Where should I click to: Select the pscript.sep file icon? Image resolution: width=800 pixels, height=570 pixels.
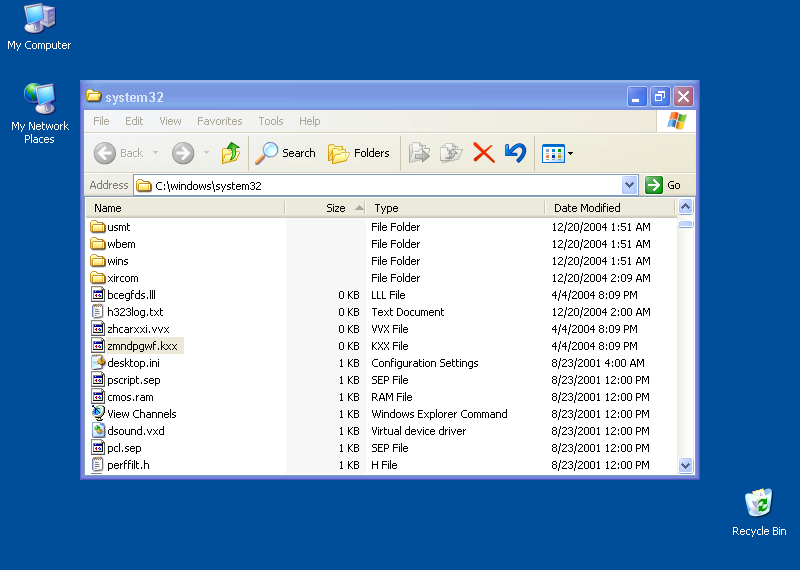coord(97,380)
